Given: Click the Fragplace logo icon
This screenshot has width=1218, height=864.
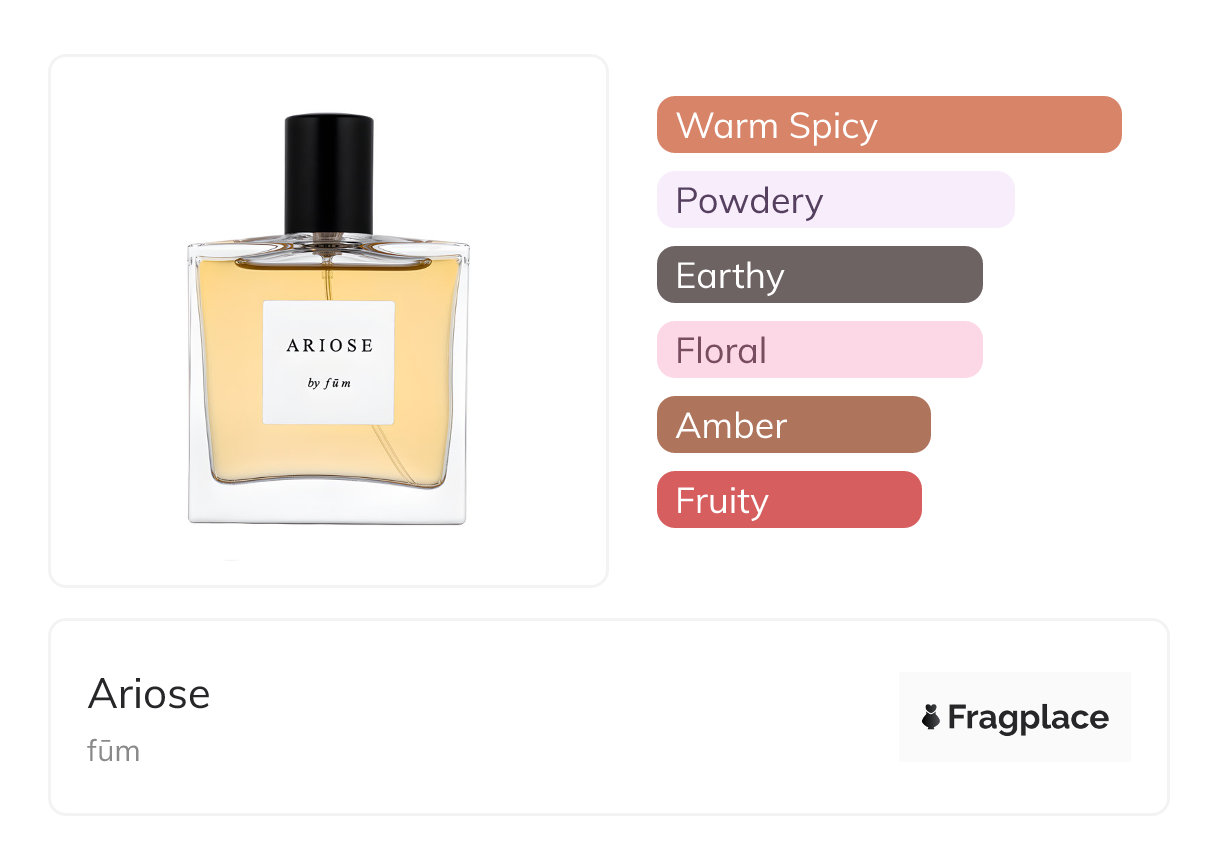Looking at the screenshot, I should tap(931, 717).
